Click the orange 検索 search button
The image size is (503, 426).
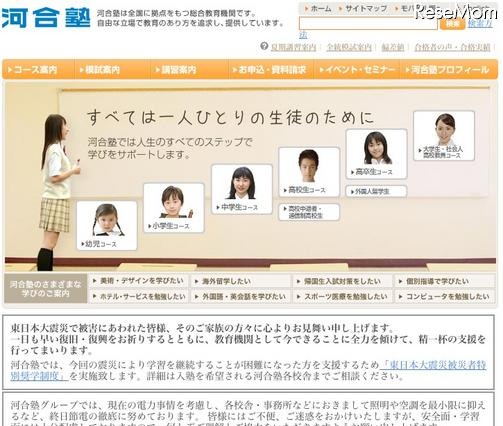coord(452,24)
